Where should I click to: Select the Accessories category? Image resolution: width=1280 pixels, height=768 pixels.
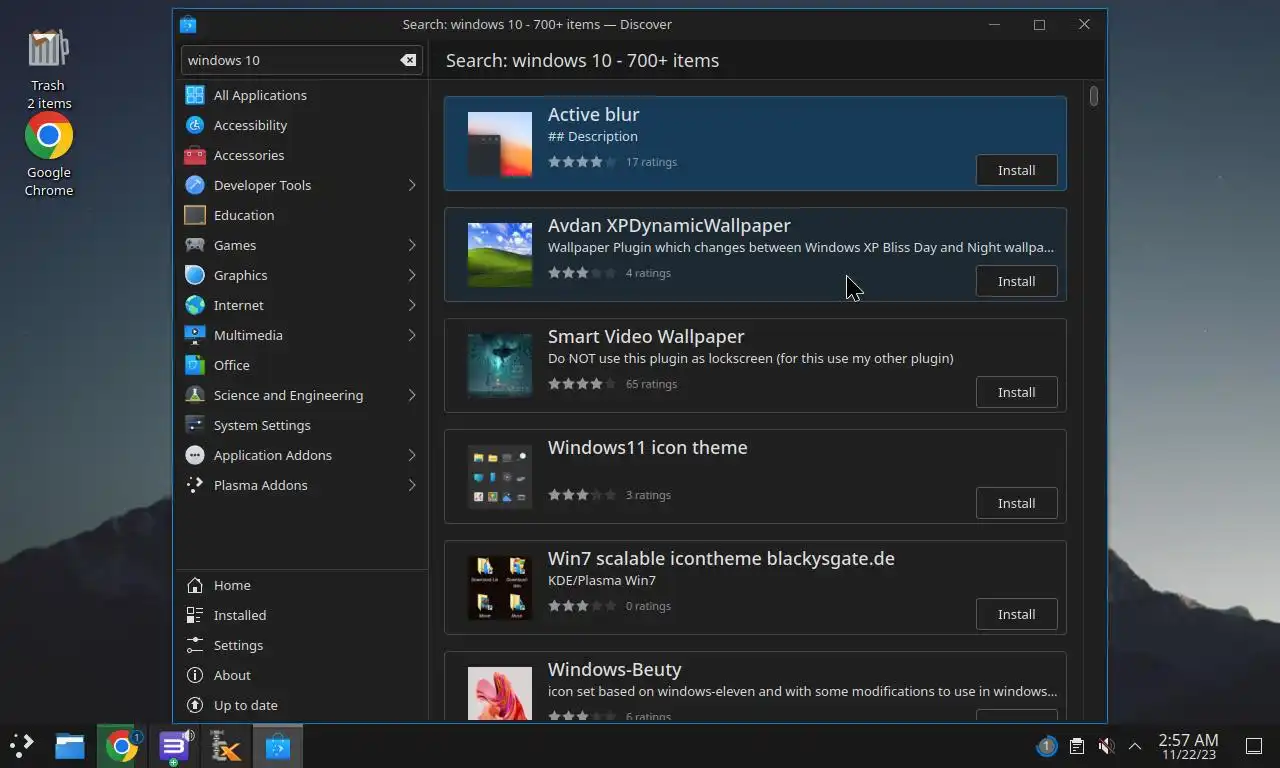(301, 155)
